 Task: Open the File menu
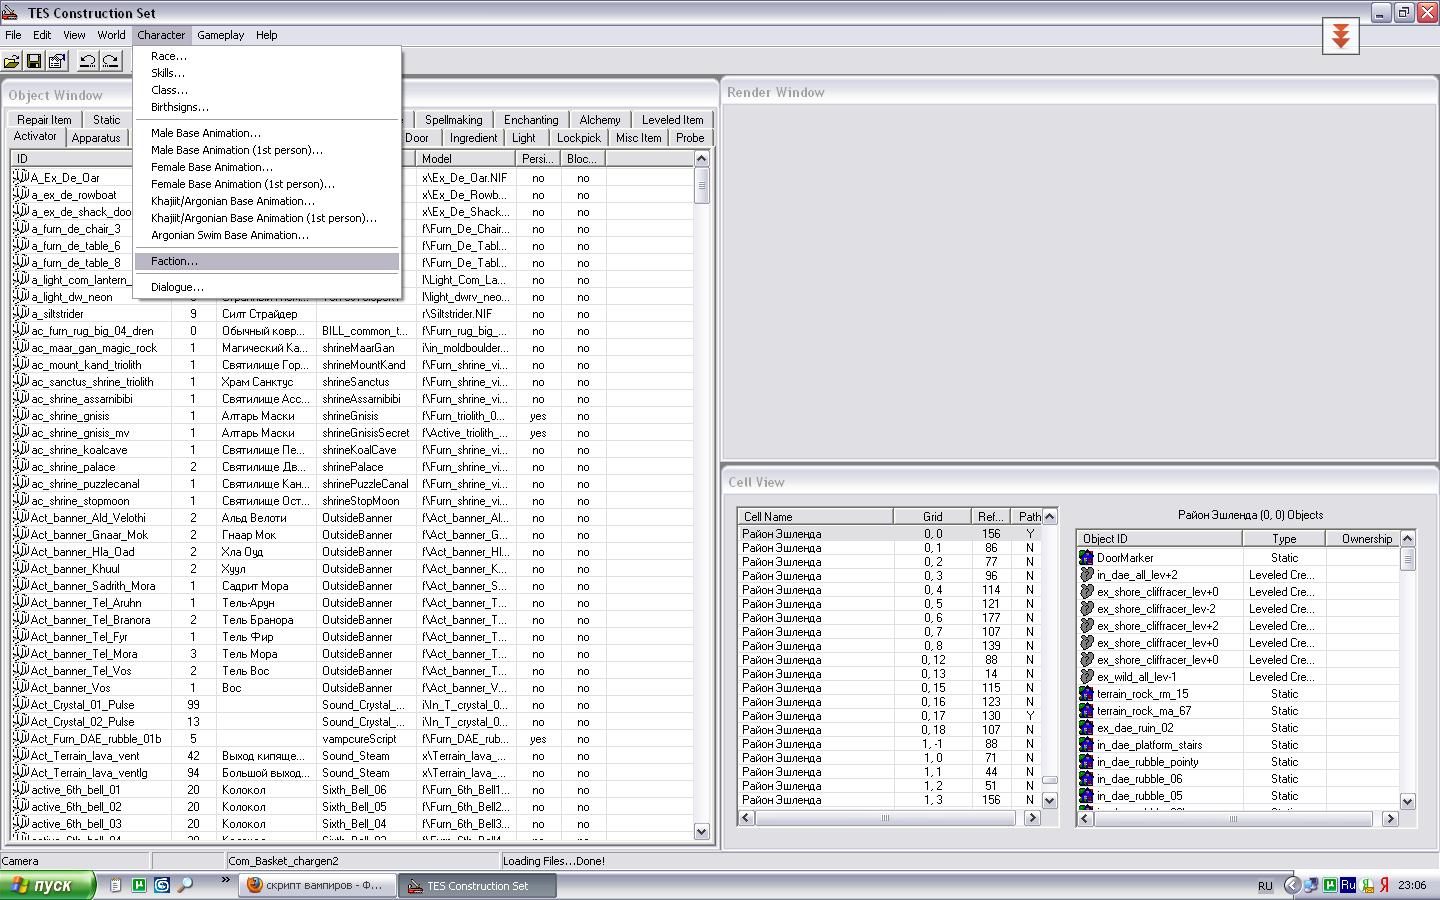pyautogui.click(x=13, y=35)
